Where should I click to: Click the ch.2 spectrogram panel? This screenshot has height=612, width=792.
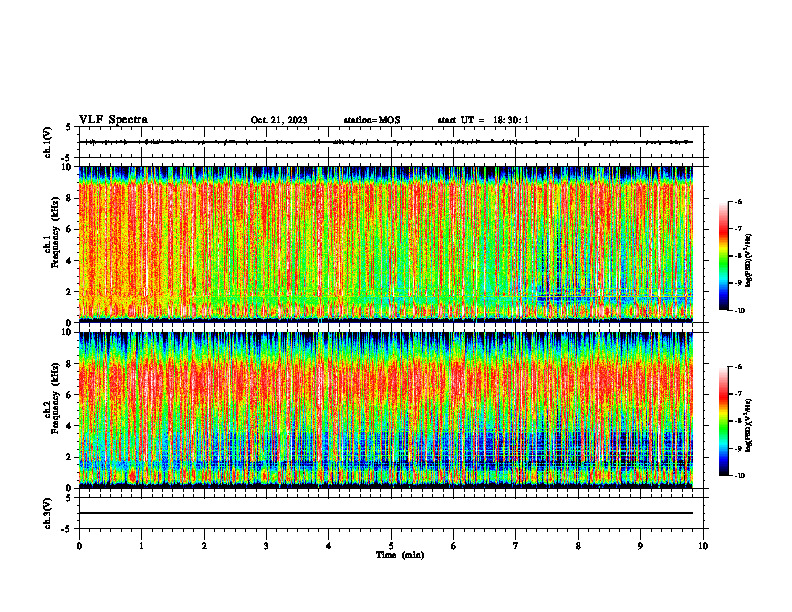(386, 410)
